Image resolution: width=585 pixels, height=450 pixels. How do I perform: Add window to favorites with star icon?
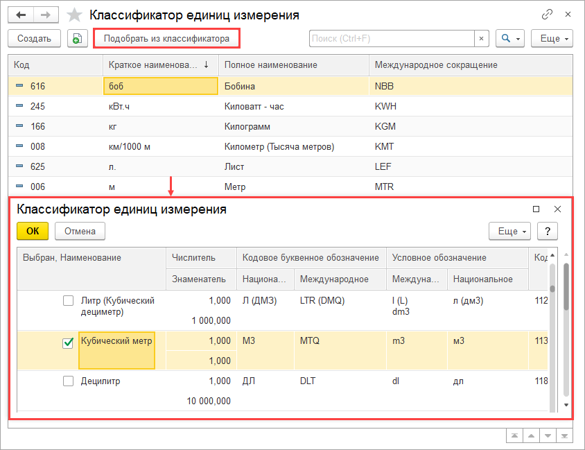(74, 15)
